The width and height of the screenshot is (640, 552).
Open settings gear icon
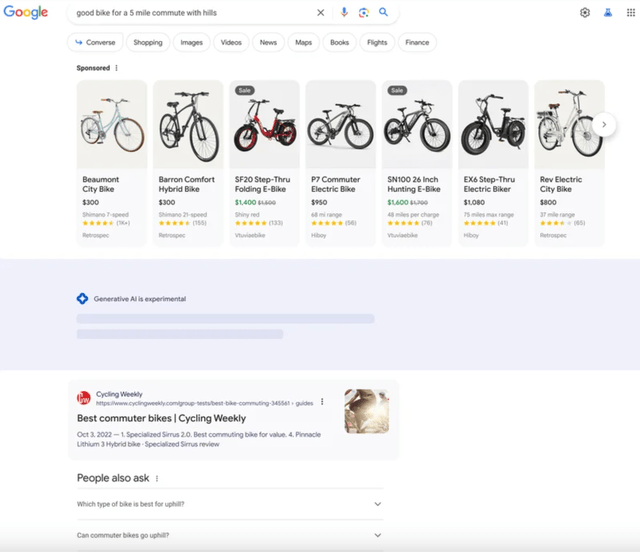[585, 13]
